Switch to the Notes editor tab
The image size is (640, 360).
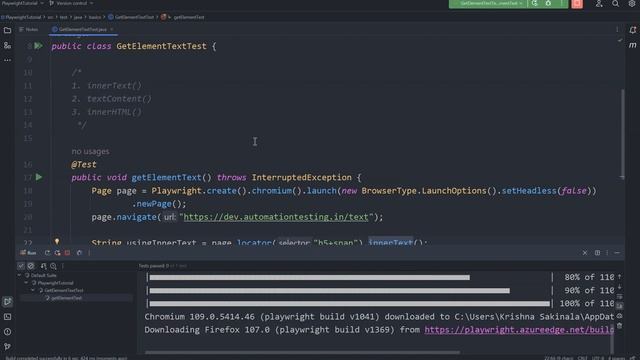pyautogui.click(x=29, y=29)
